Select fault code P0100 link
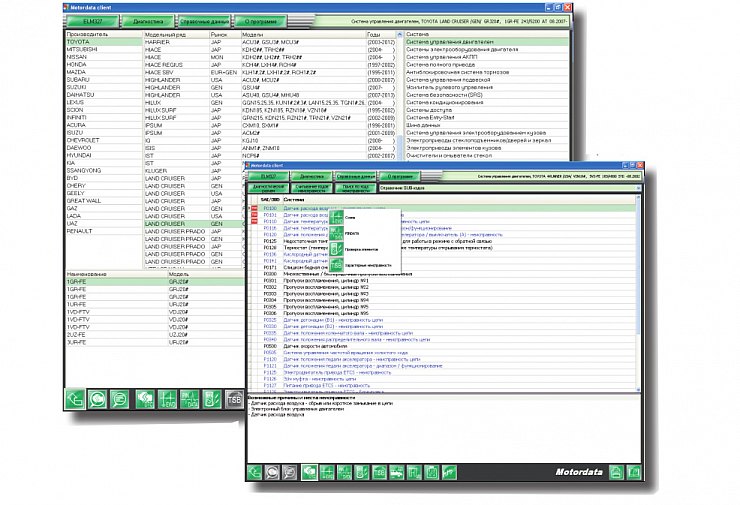740x505 pixels. click(270, 208)
